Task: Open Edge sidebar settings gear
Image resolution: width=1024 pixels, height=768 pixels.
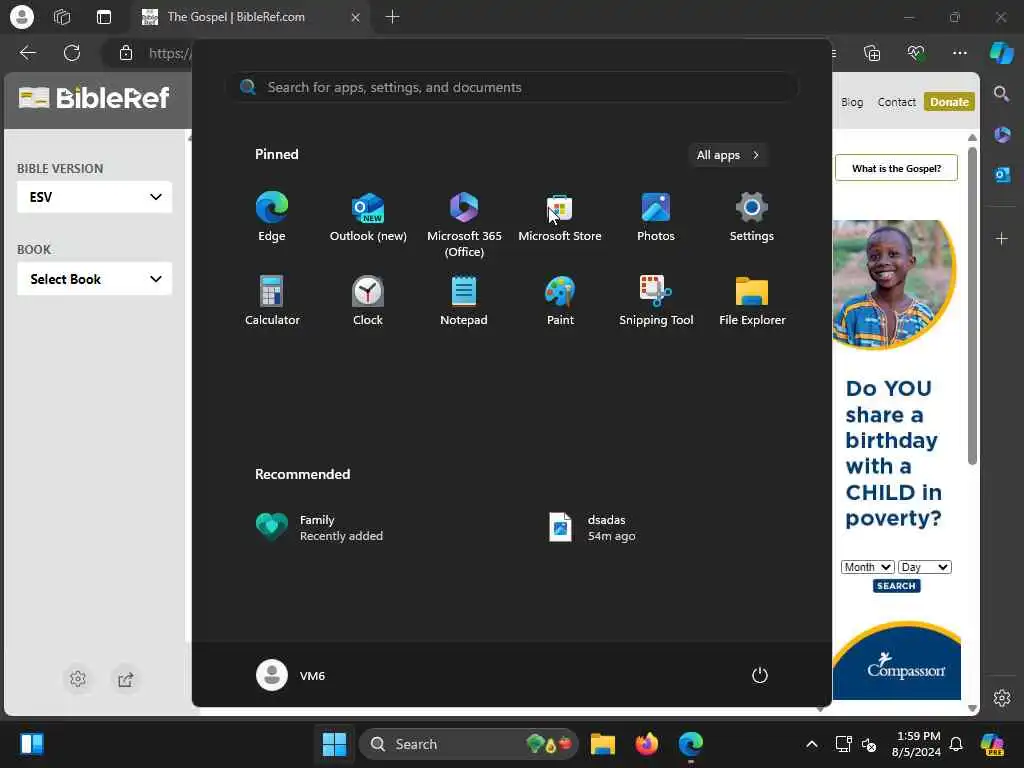Action: coord(1002,698)
